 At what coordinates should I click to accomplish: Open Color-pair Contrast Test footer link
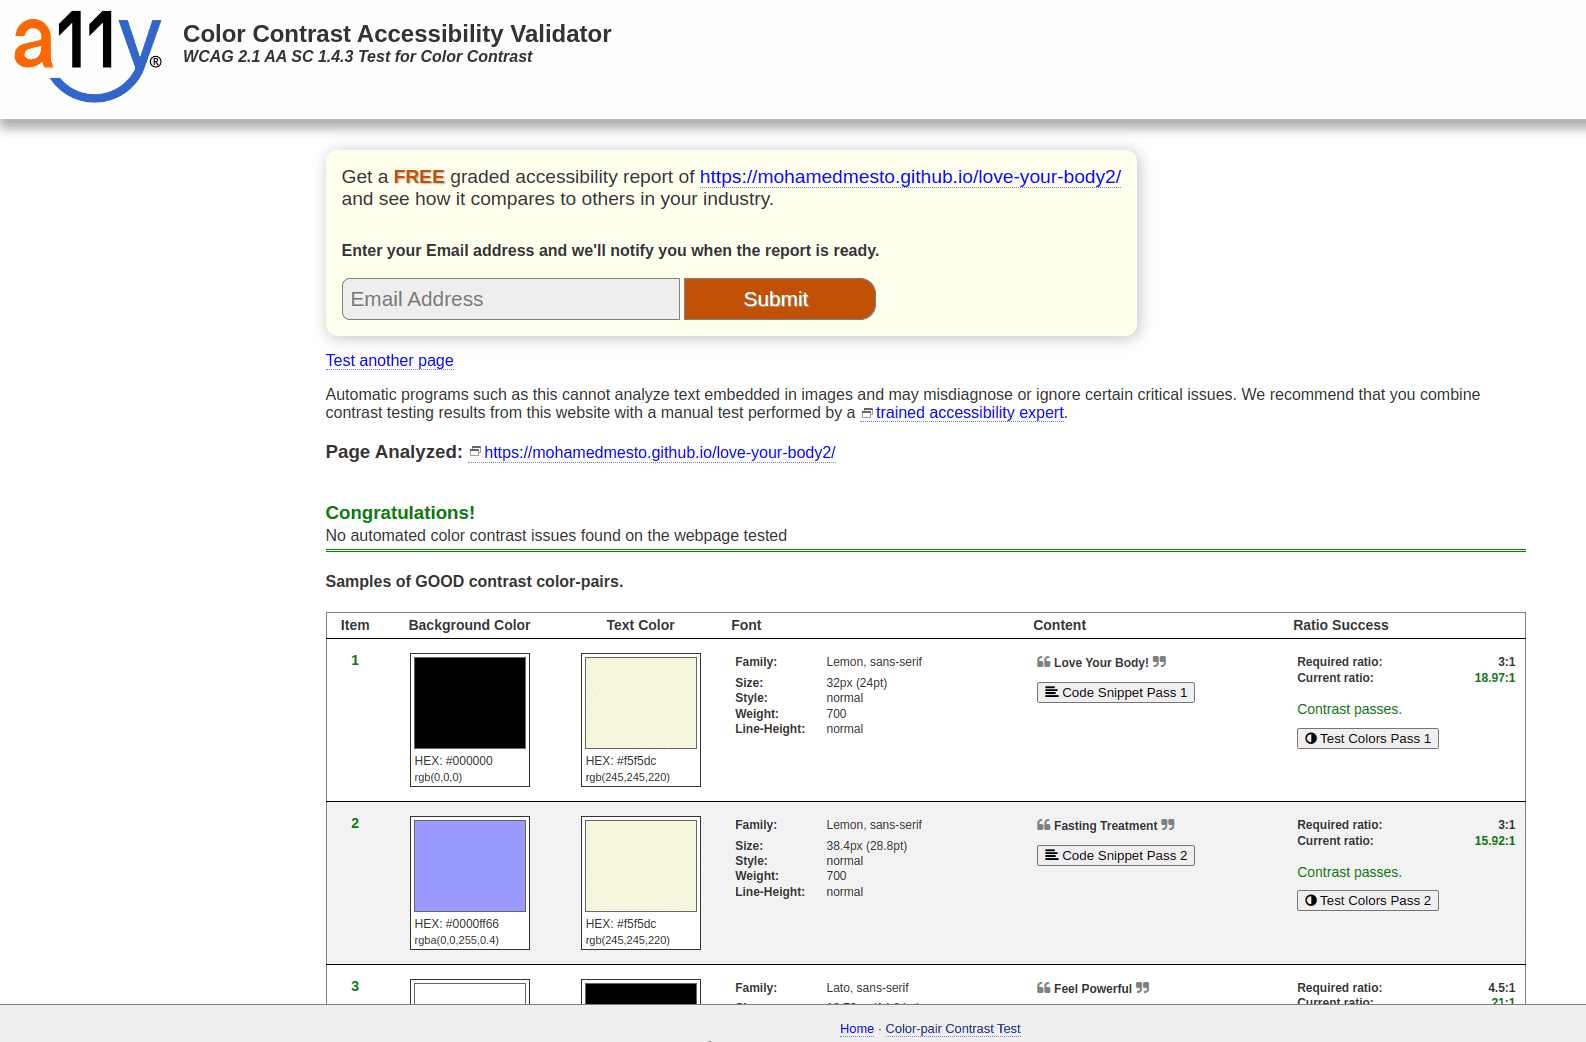[x=953, y=1028]
